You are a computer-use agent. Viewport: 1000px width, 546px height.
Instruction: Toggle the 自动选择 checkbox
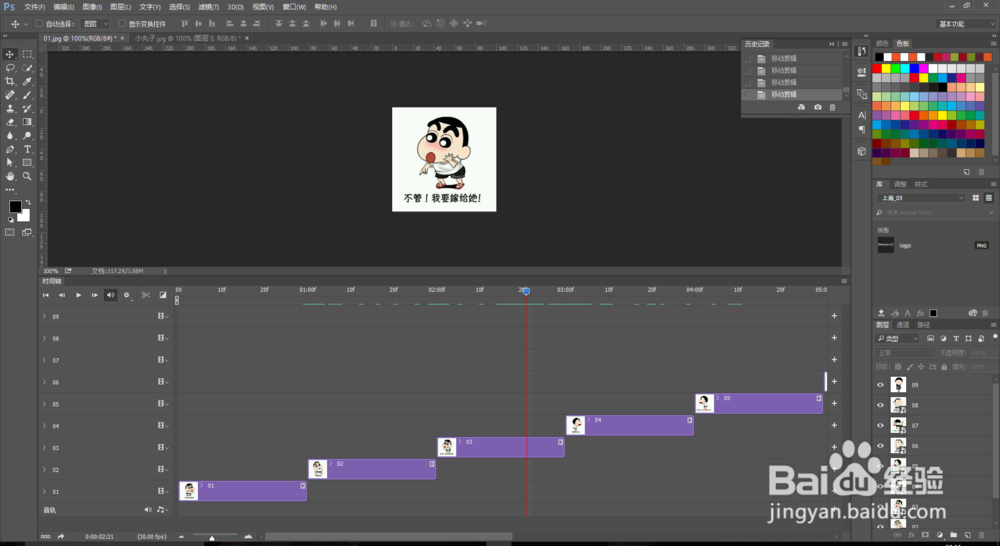click(x=40, y=24)
